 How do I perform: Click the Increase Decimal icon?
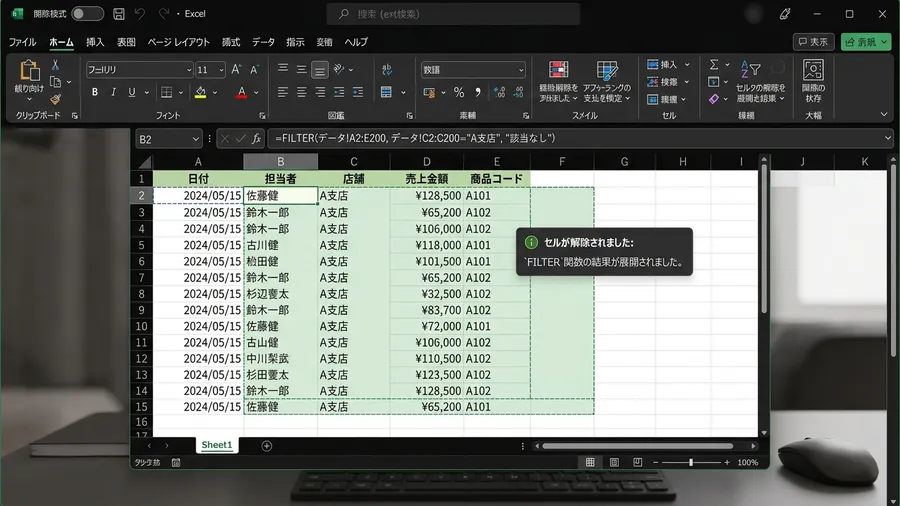(x=499, y=92)
